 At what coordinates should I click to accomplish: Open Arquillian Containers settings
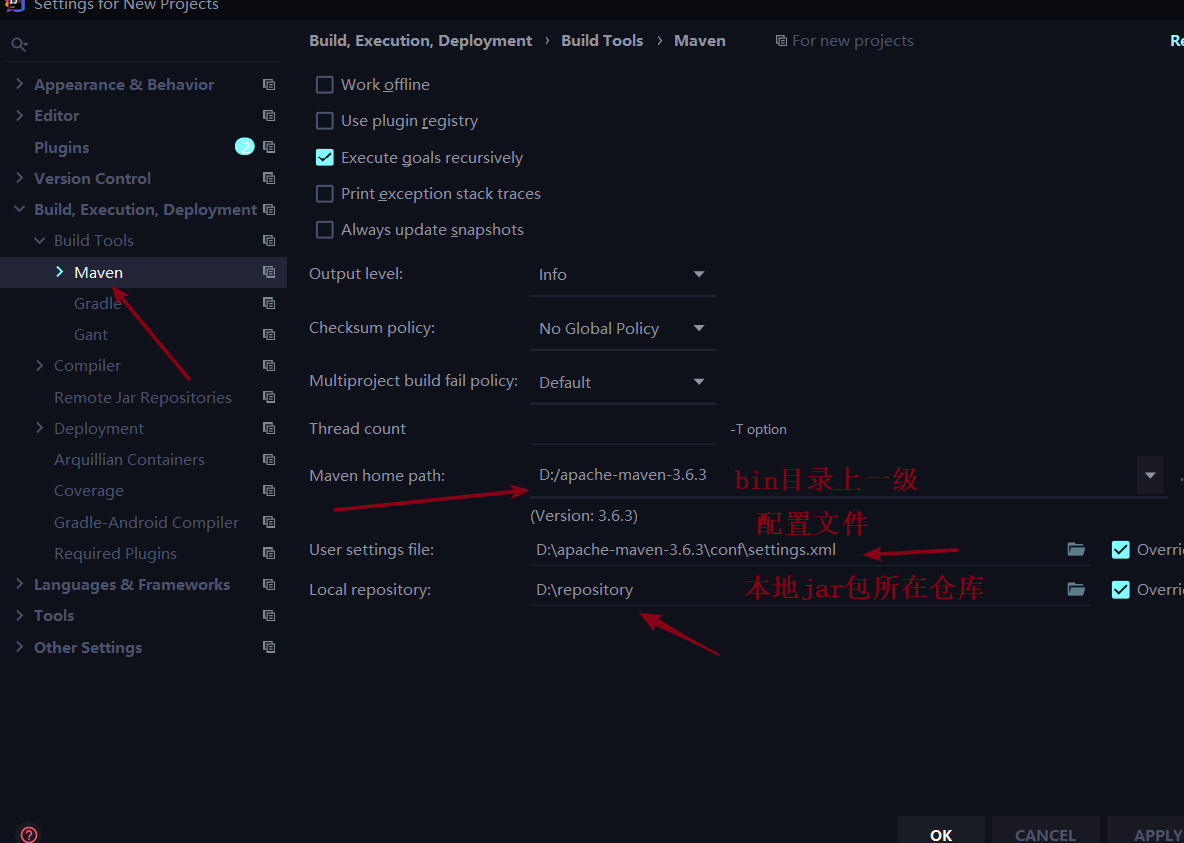pos(129,459)
